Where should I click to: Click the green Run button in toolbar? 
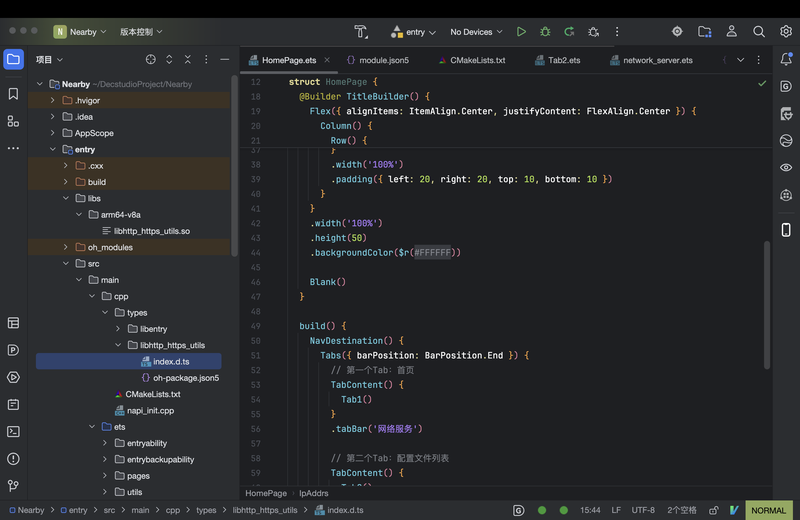tap(521, 32)
